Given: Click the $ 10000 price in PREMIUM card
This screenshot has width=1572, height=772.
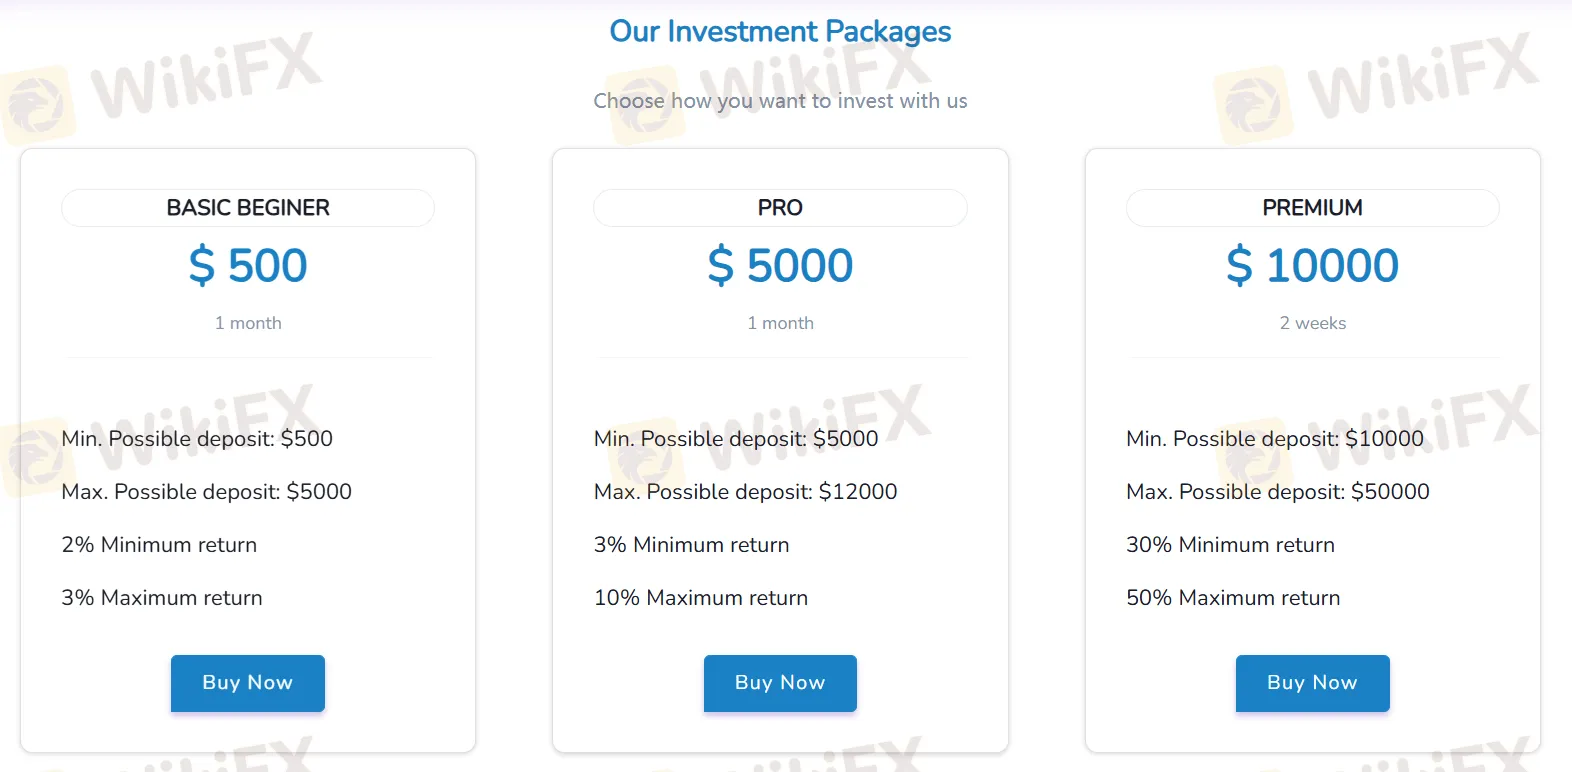Looking at the screenshot, I should pyautogui.click(x=1312, y=266).
